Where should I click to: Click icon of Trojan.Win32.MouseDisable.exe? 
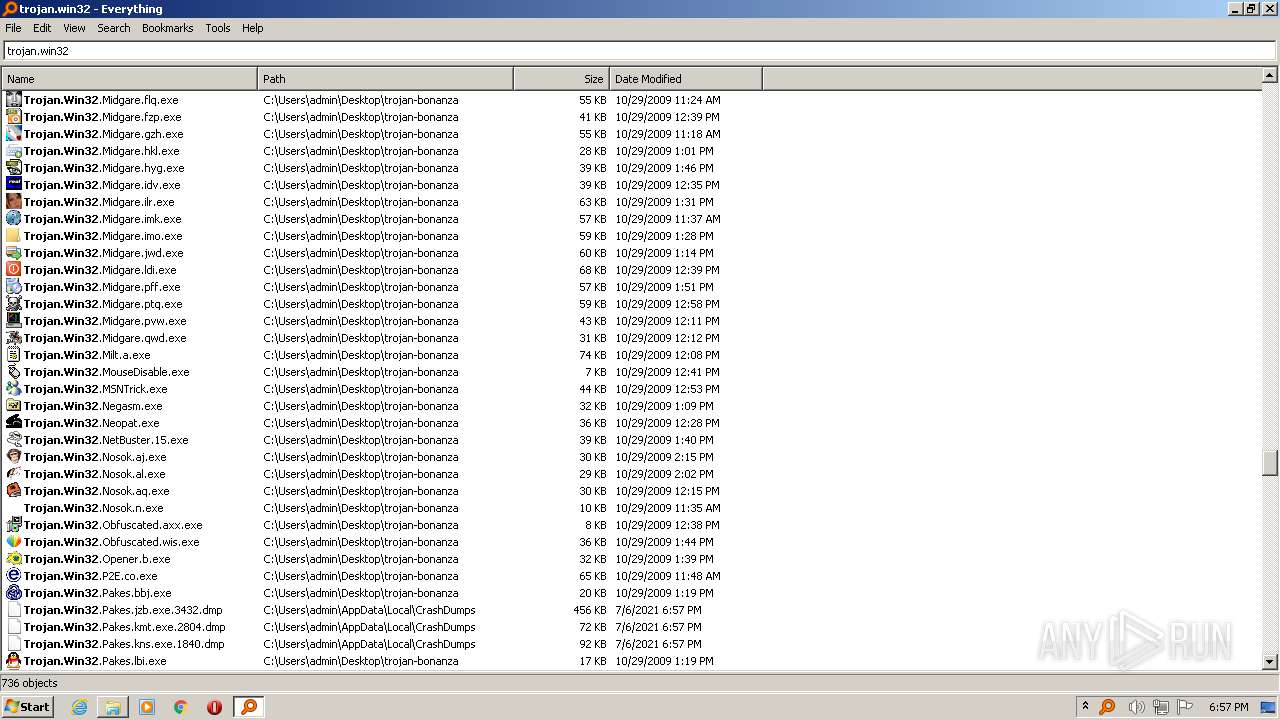click(x=13, y=372)
